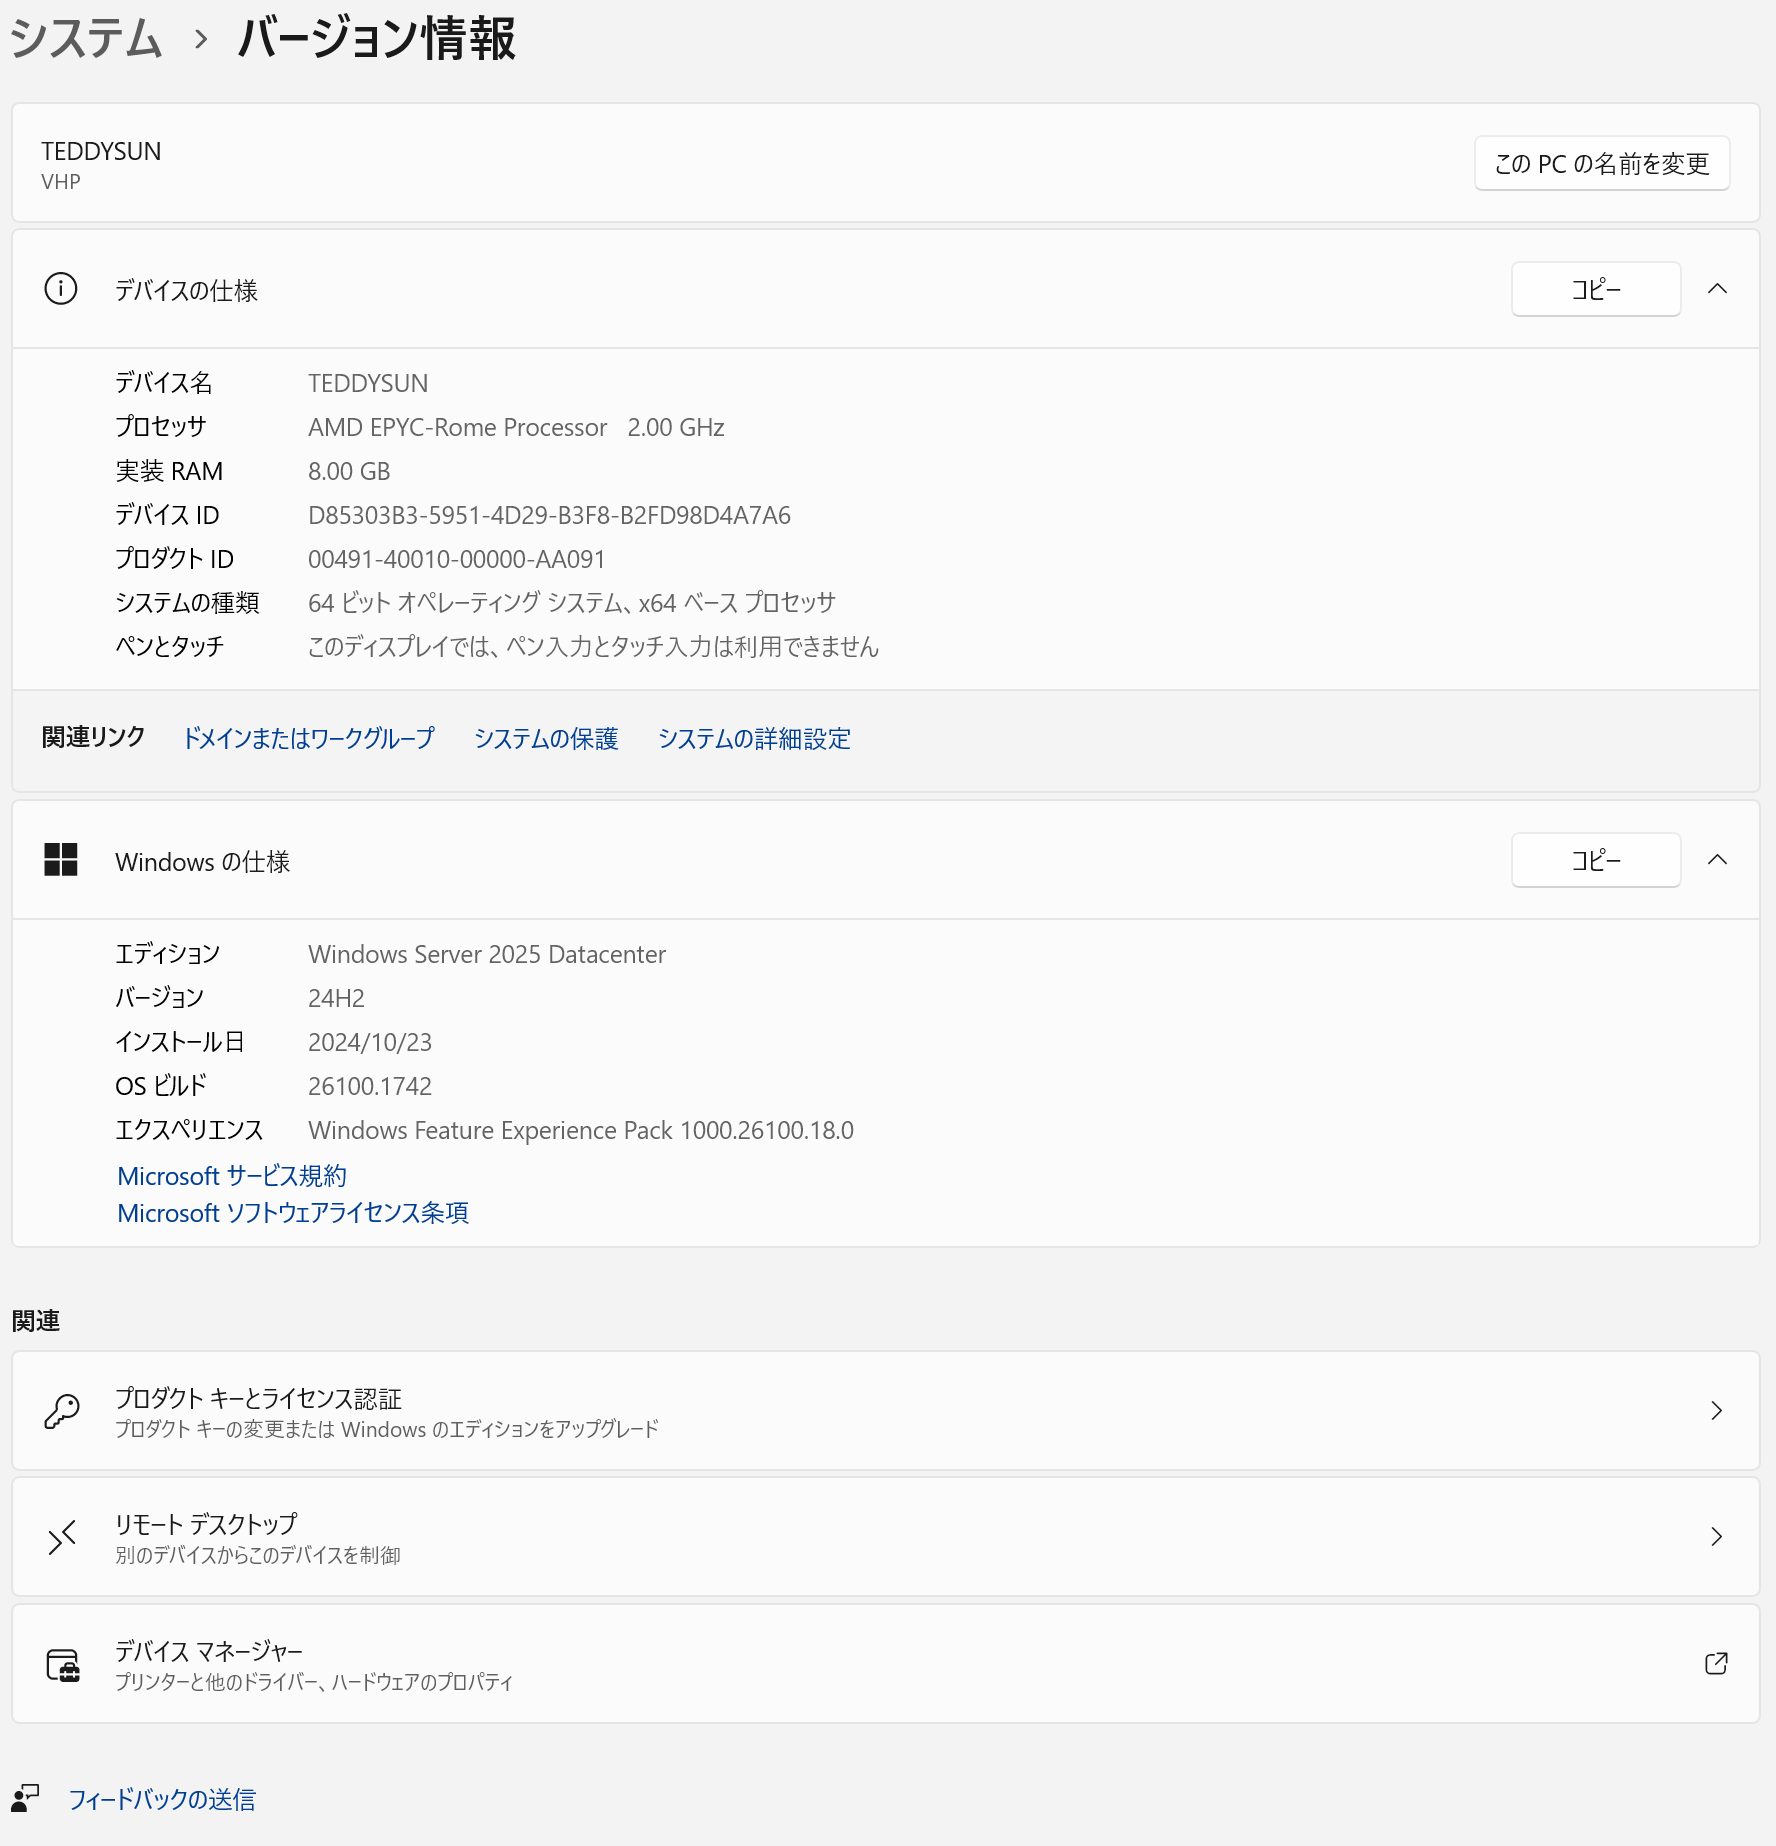Click the Device Manager icon
Viewport: 1776px width, 1846px height.
click(x=63, y=1665)
